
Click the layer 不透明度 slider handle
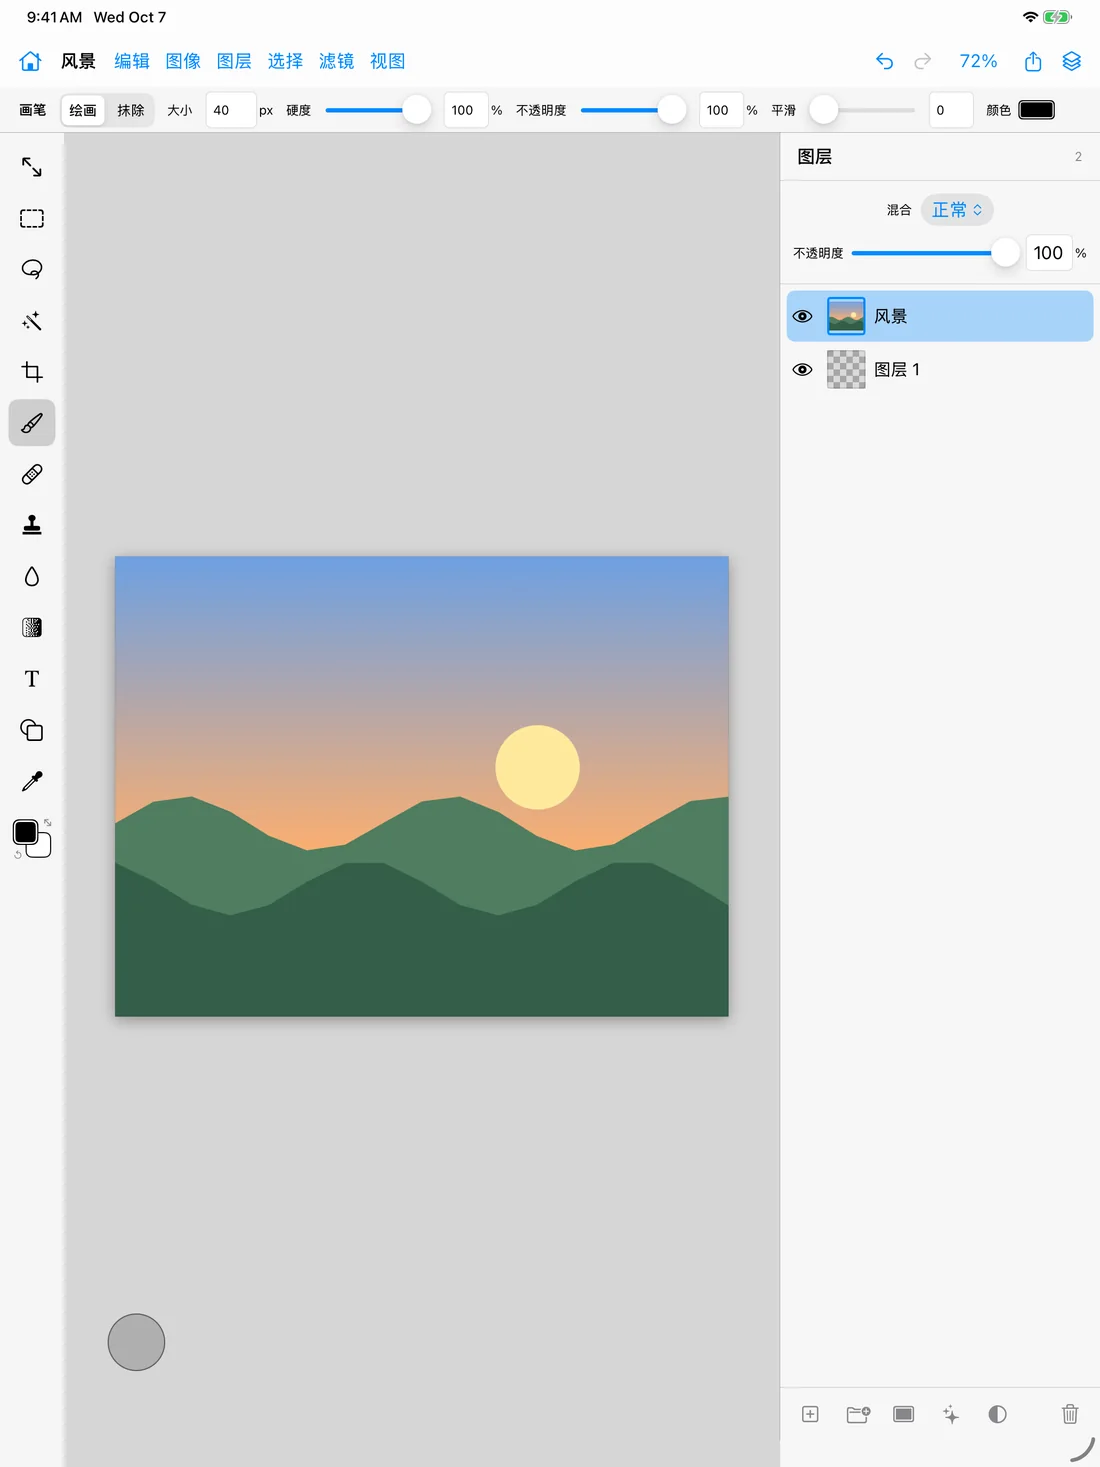[1005, 253]
